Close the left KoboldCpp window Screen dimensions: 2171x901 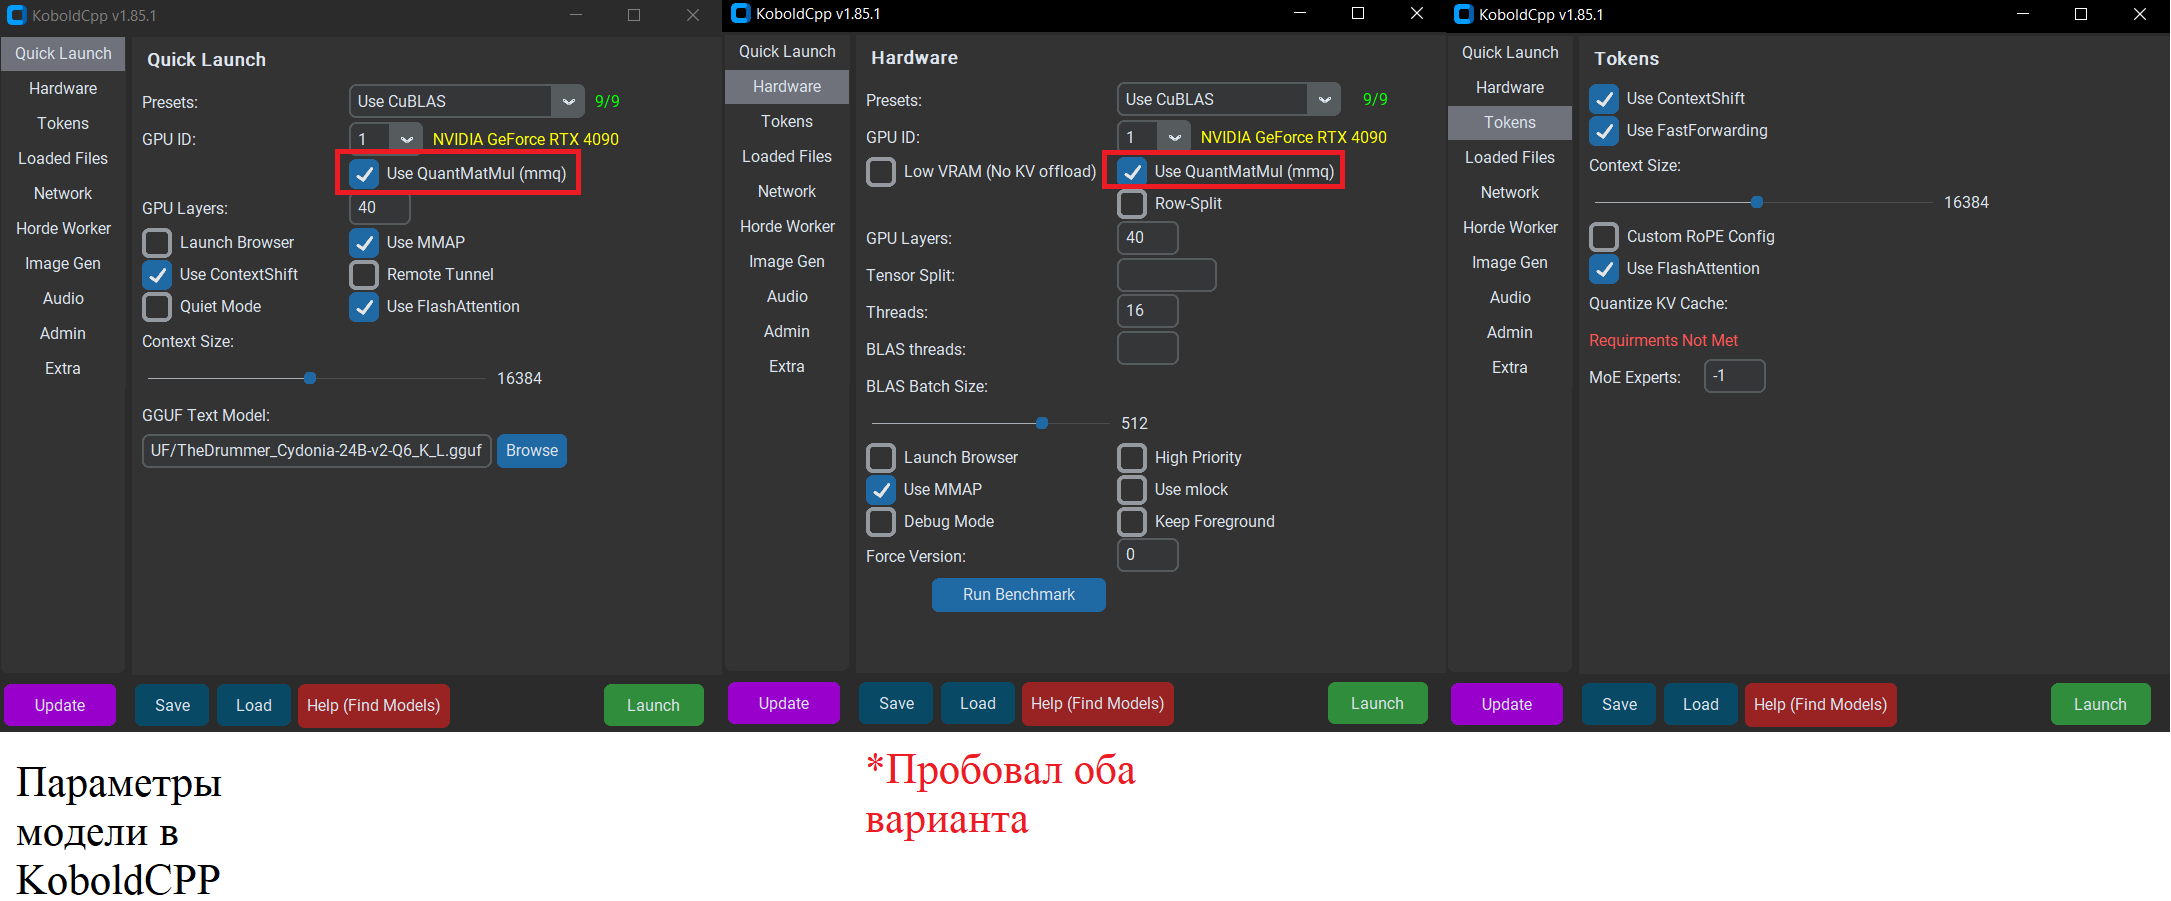[693, 16]
